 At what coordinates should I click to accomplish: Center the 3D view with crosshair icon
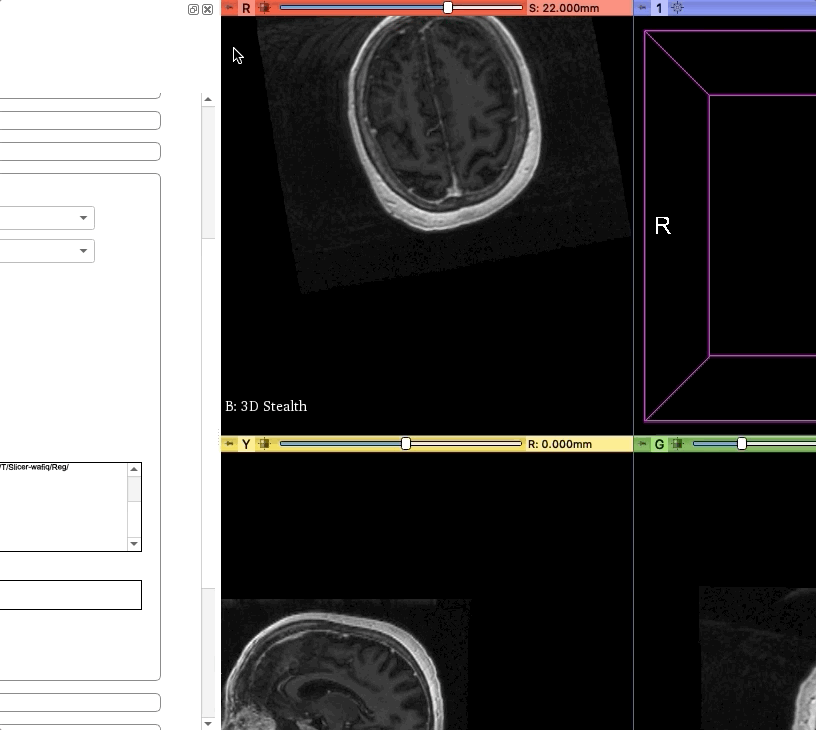point(677,8)
